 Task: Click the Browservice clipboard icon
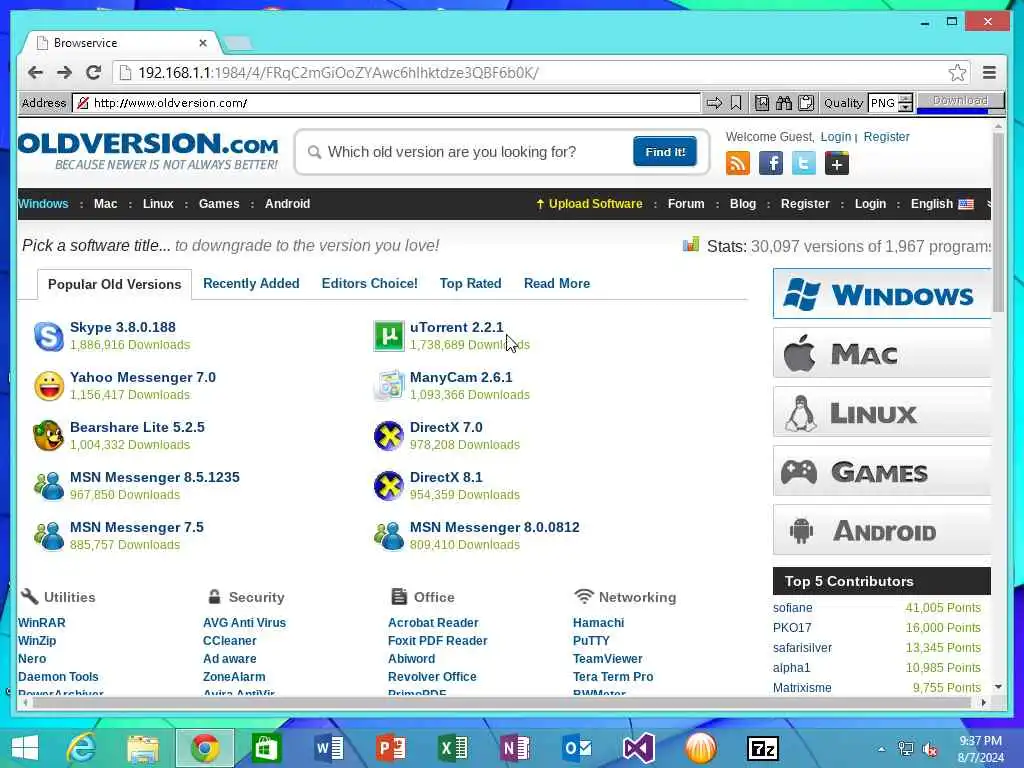tap(807, 103)
